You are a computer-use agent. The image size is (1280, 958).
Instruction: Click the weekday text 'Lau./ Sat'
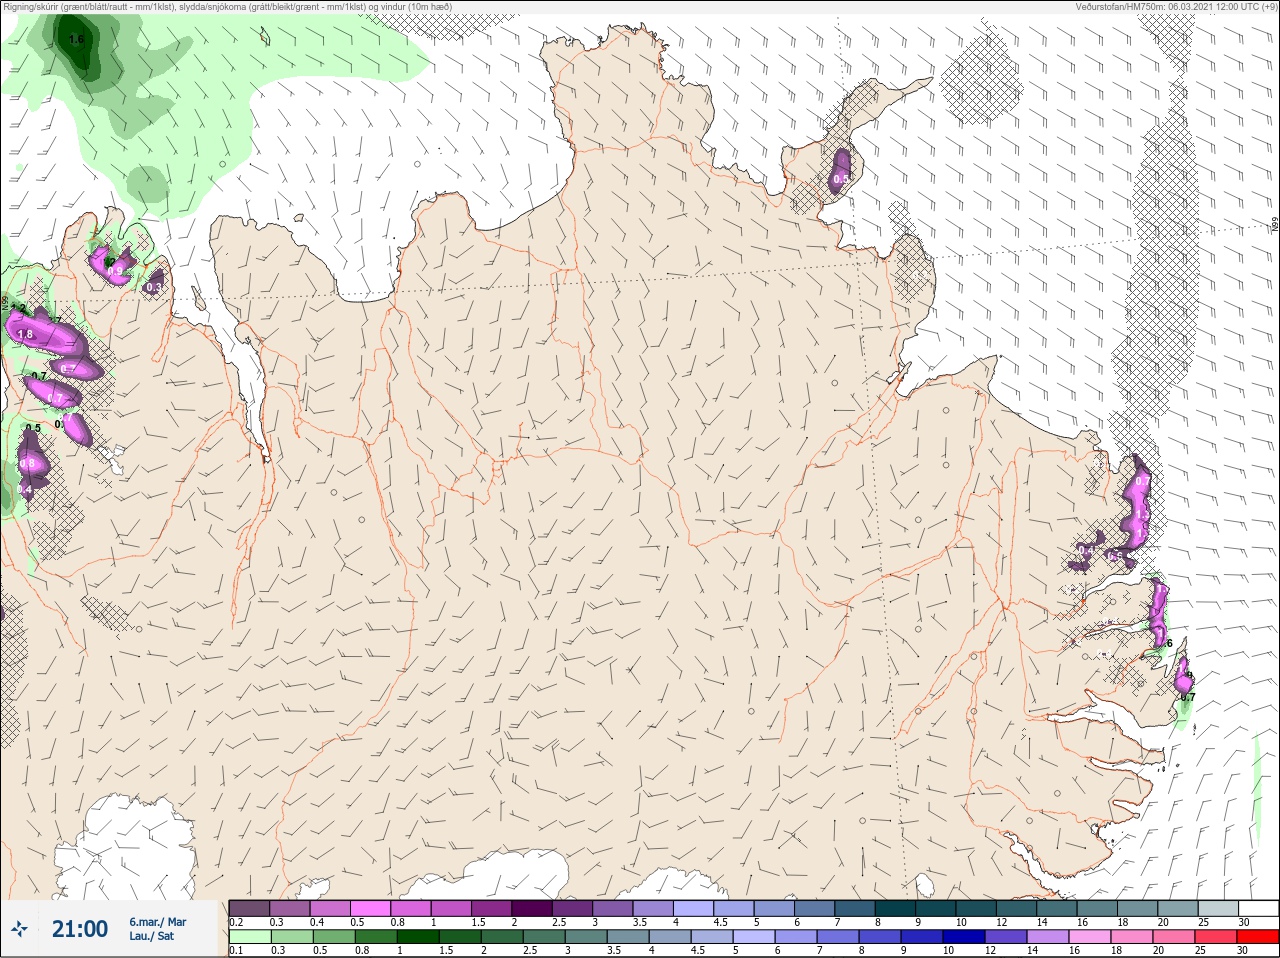(x=152, y=937)
